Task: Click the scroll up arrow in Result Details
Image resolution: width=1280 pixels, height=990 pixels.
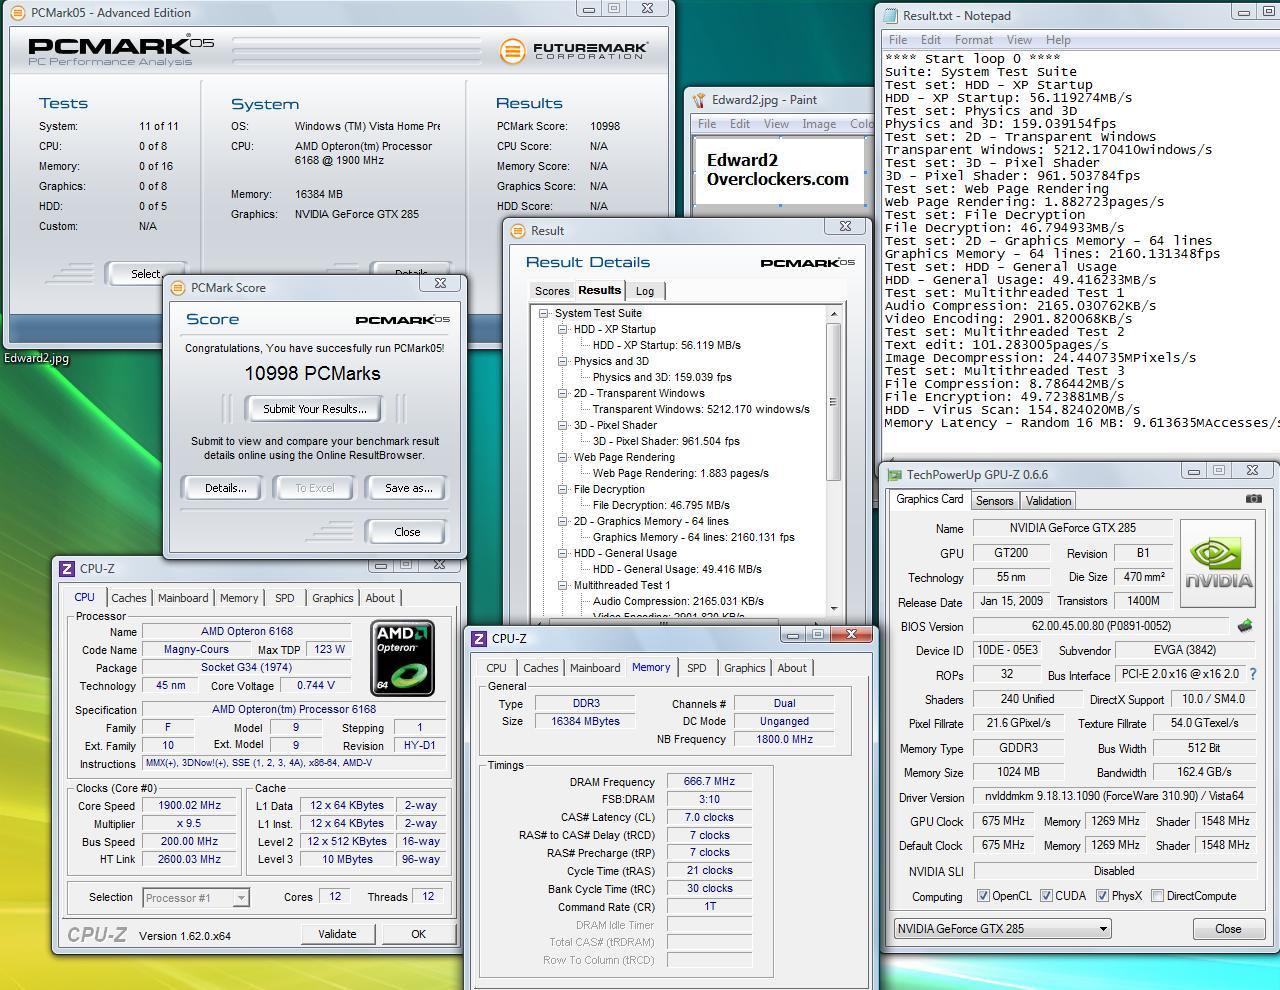Action: pos(833,314)
